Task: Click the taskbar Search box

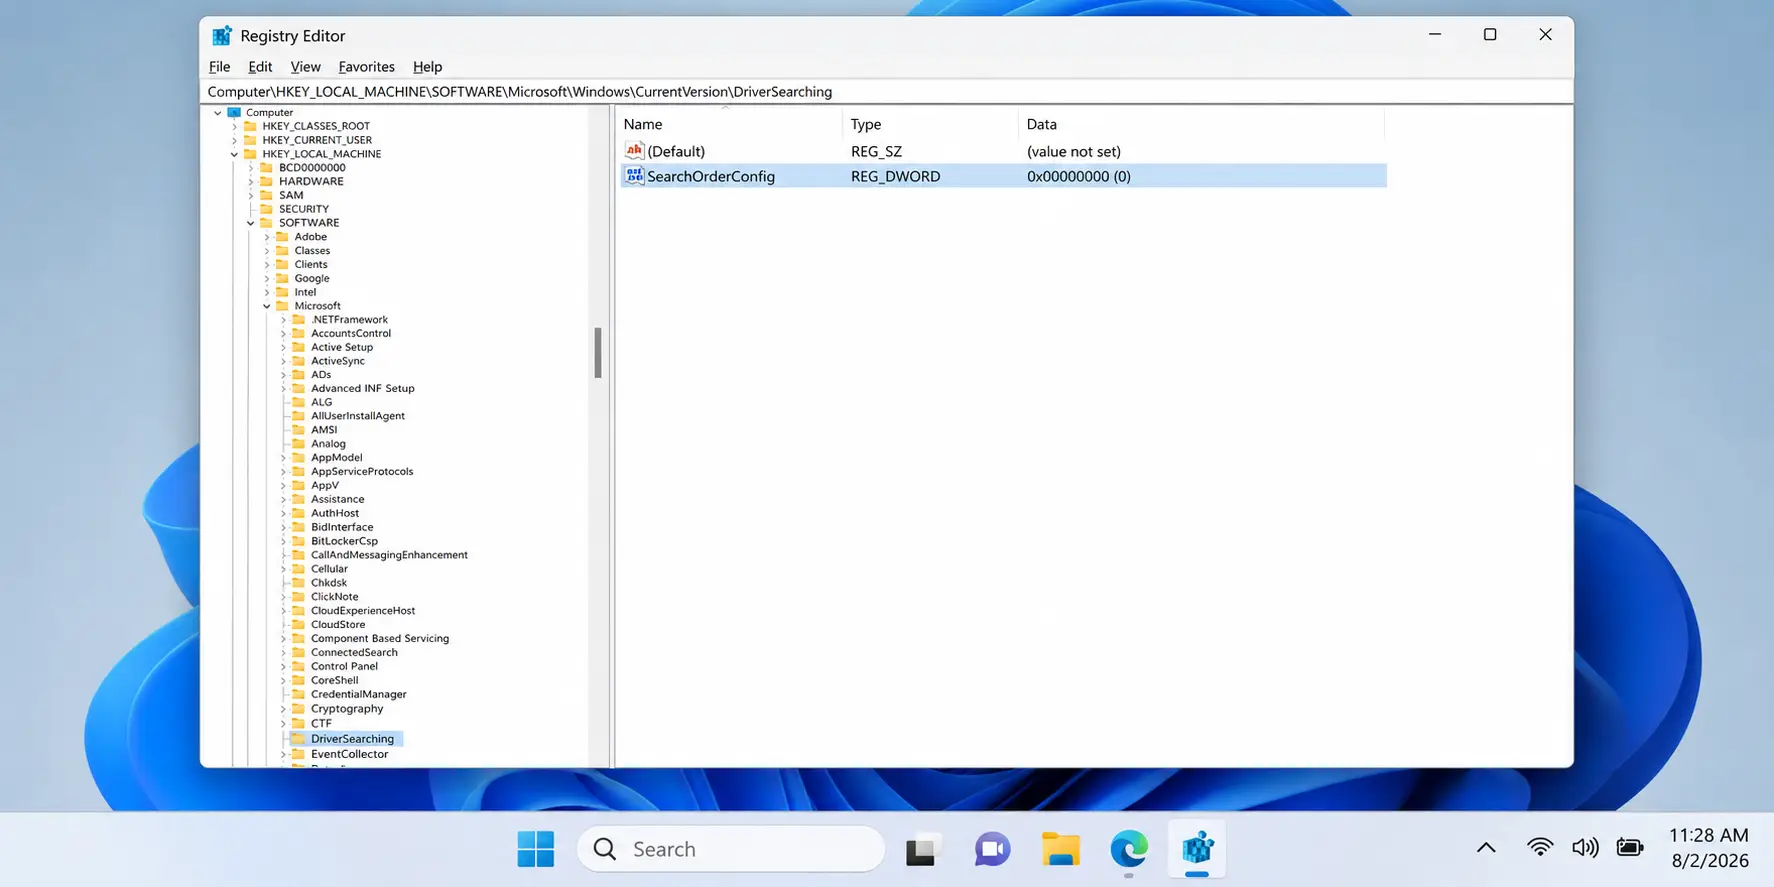Action: click(x=731, y=849)
